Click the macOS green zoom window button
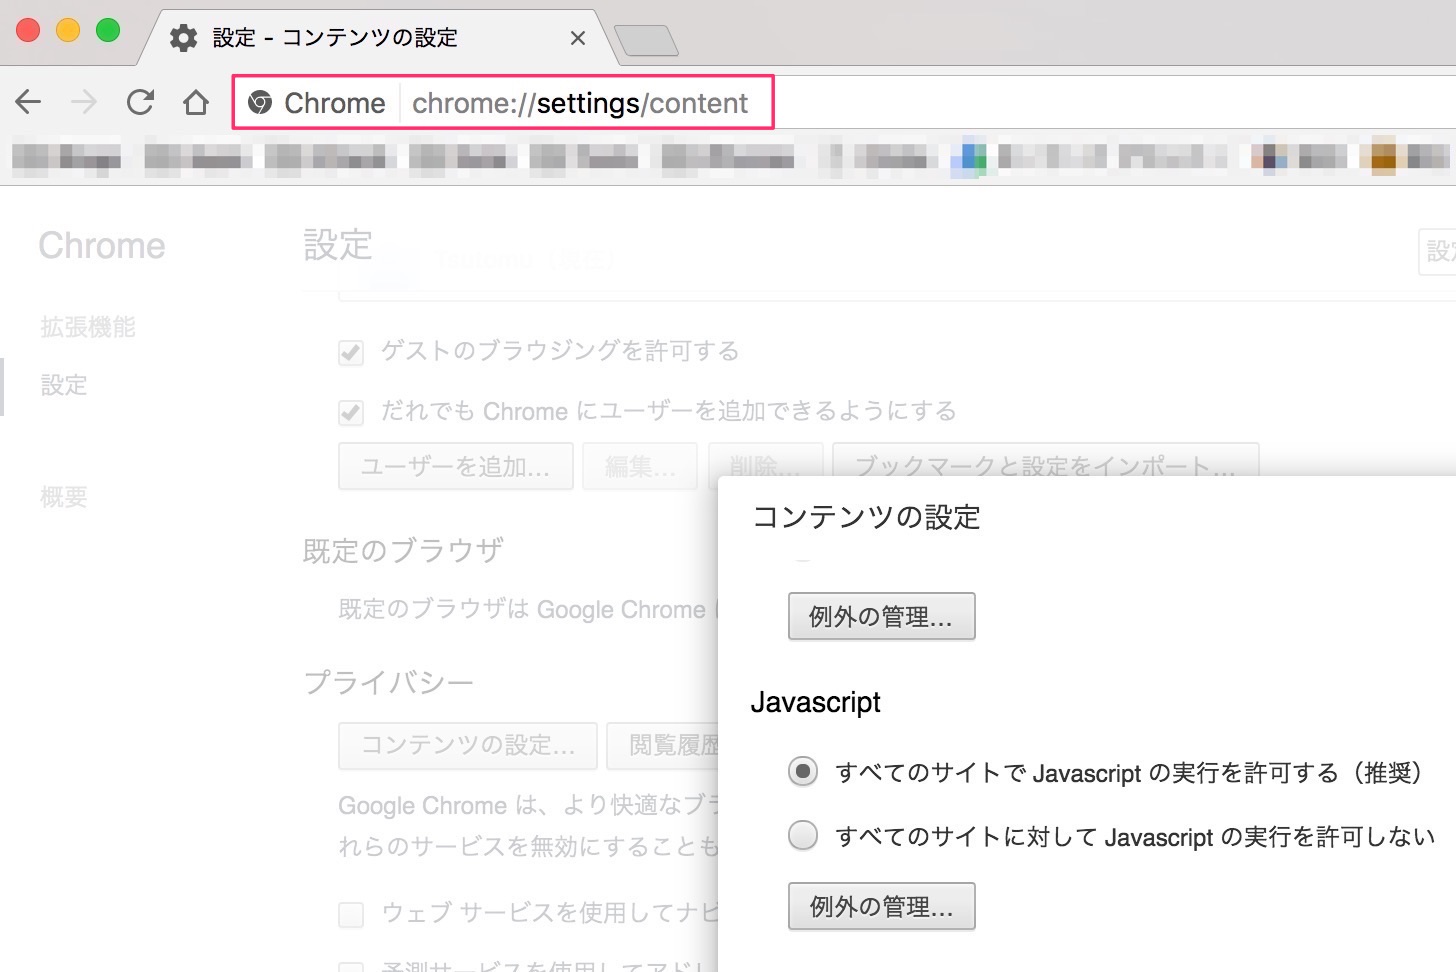Image resolution: width=1456 pixels, height=972 pixels. [108, 30]
